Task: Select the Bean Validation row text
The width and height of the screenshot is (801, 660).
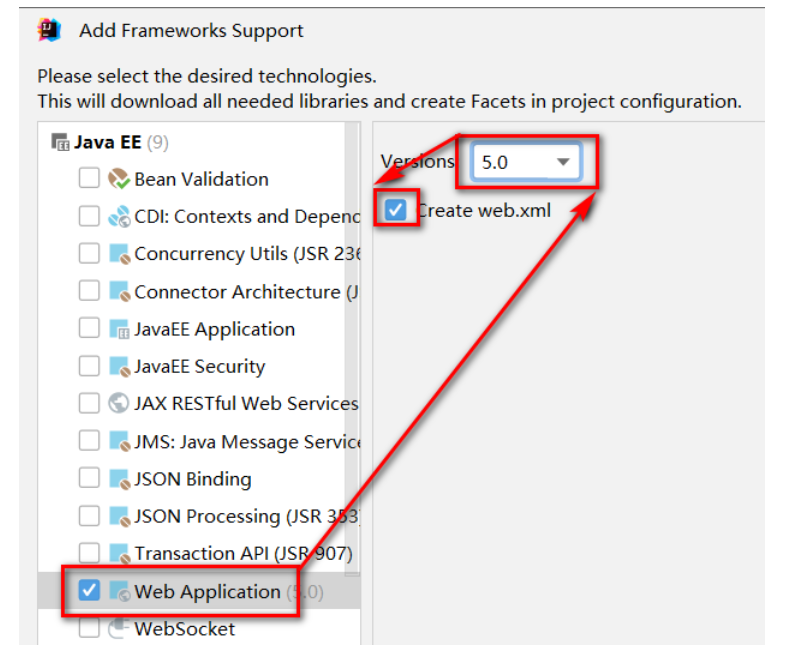Action: (201, 179)
